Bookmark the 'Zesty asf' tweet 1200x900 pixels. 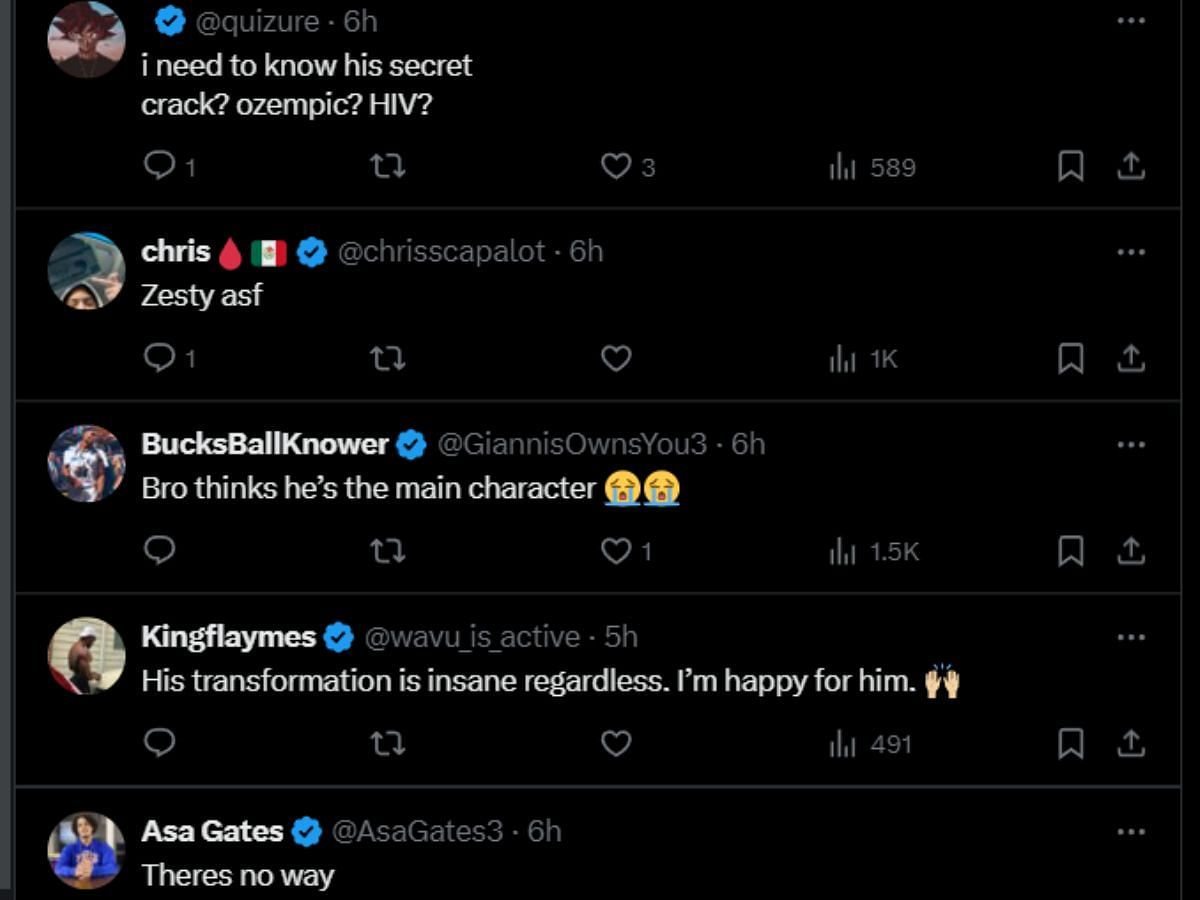tap(1071, 358)
